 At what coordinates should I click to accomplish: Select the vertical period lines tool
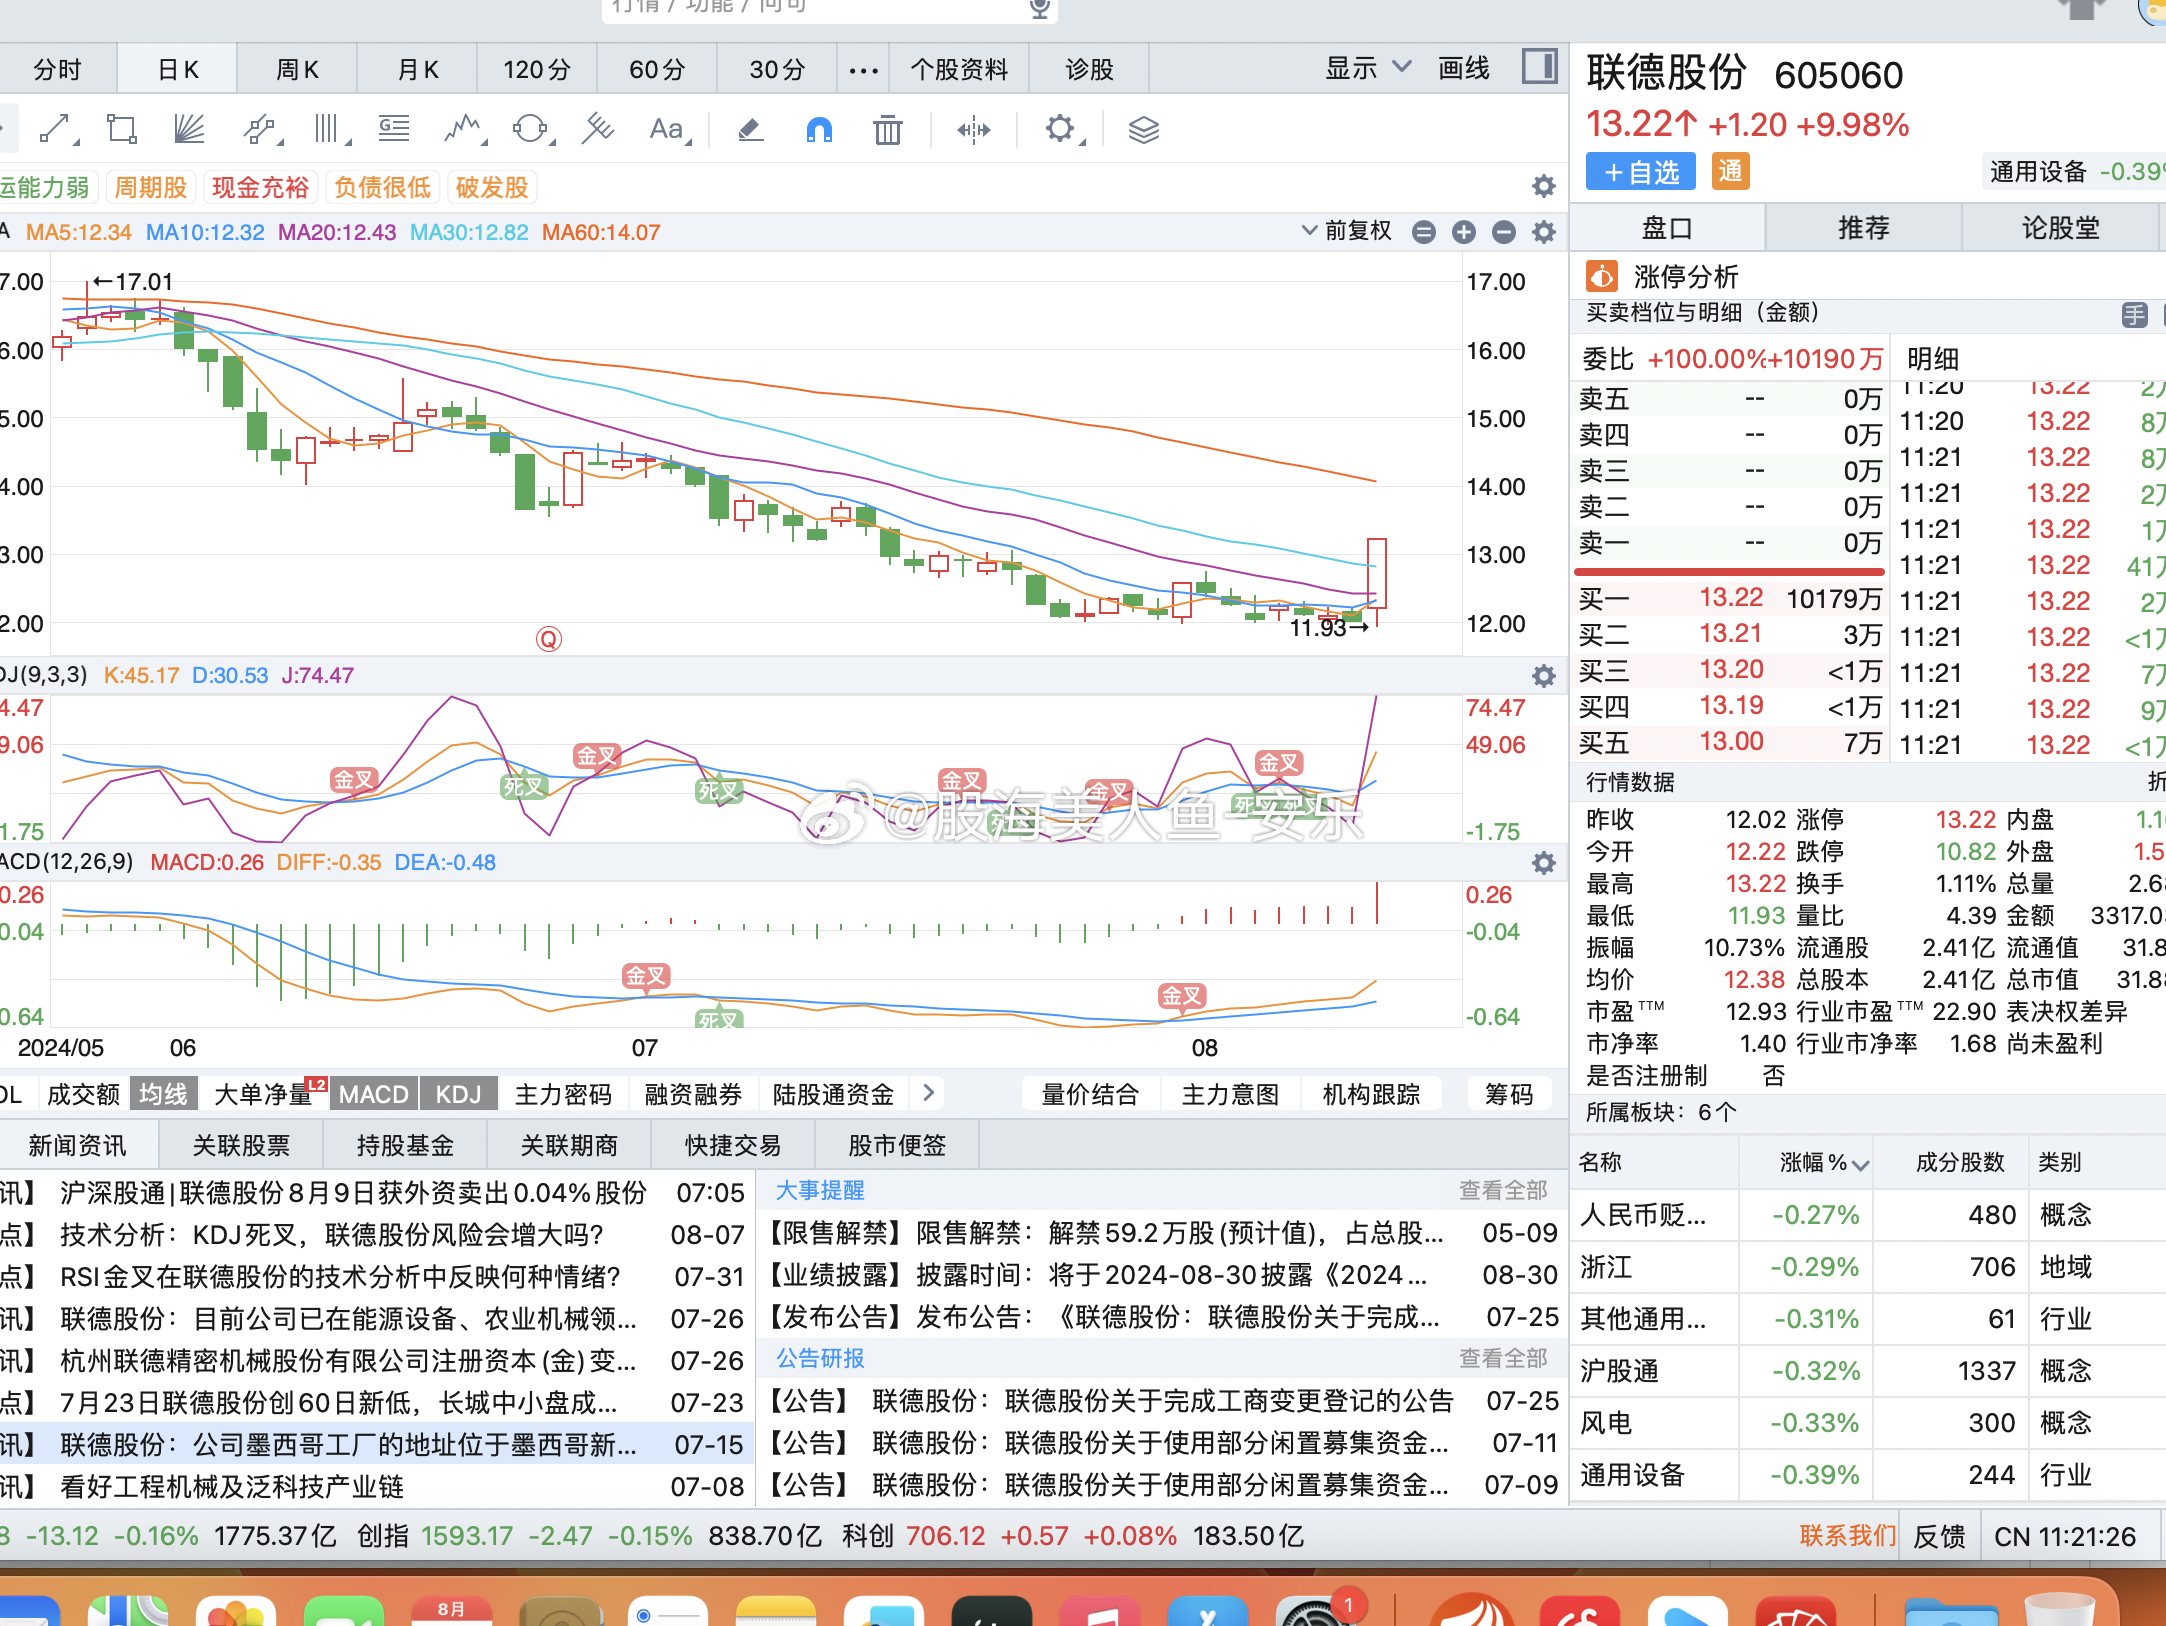coord(330,129)
